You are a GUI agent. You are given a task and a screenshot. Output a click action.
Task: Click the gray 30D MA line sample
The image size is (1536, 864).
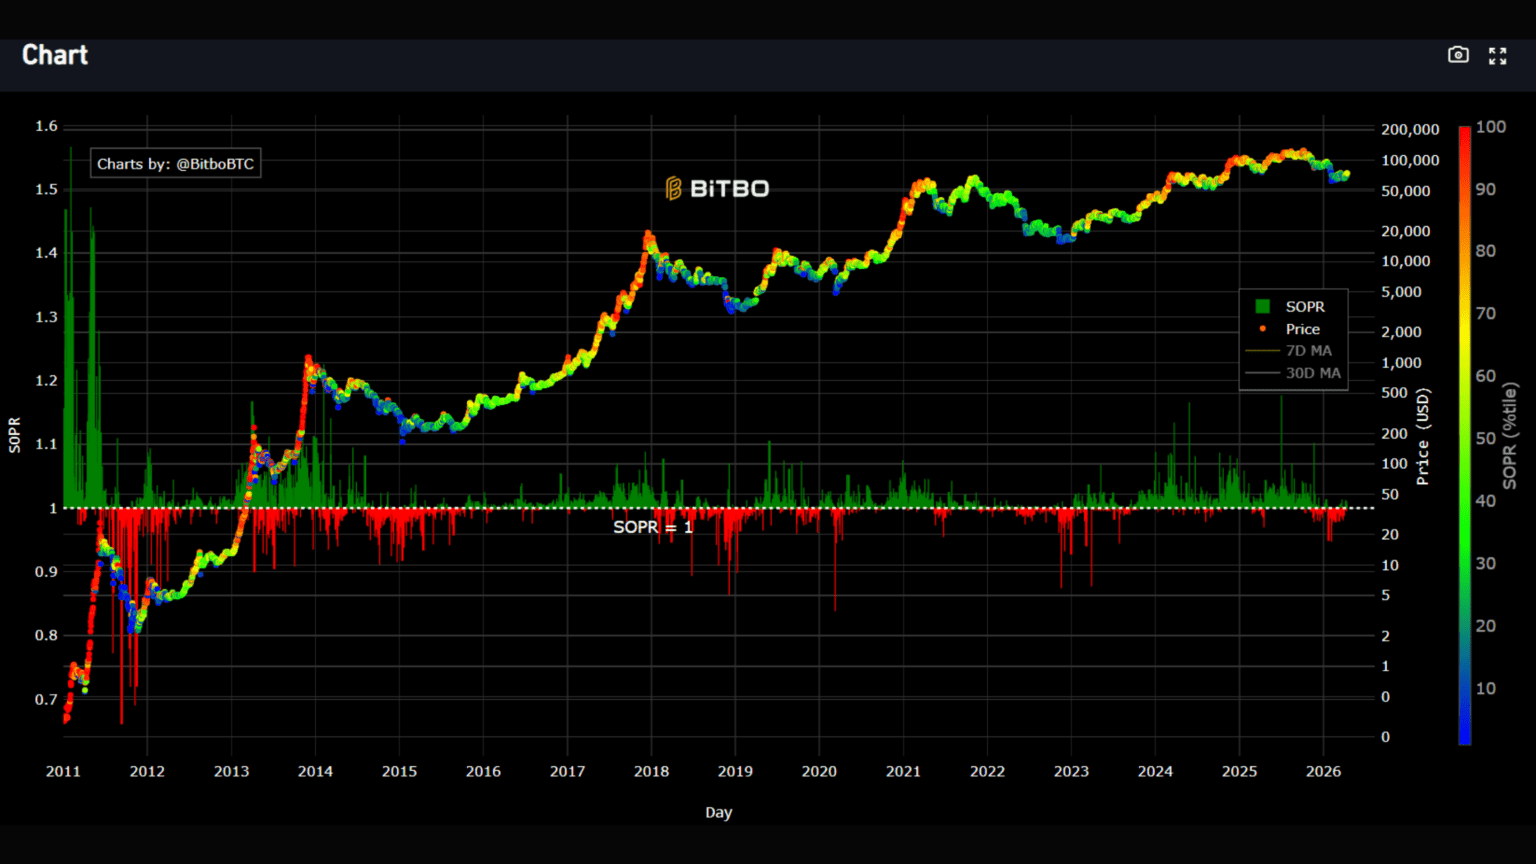pos(1262,372)
